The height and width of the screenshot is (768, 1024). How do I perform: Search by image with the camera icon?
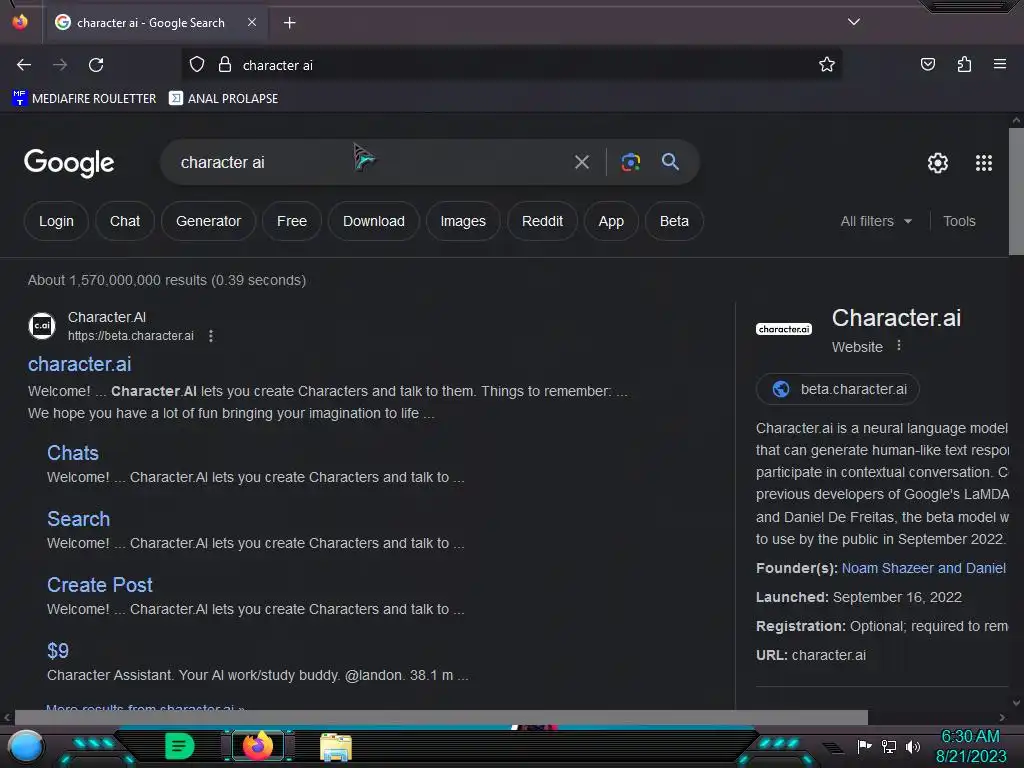click(630, 162)
